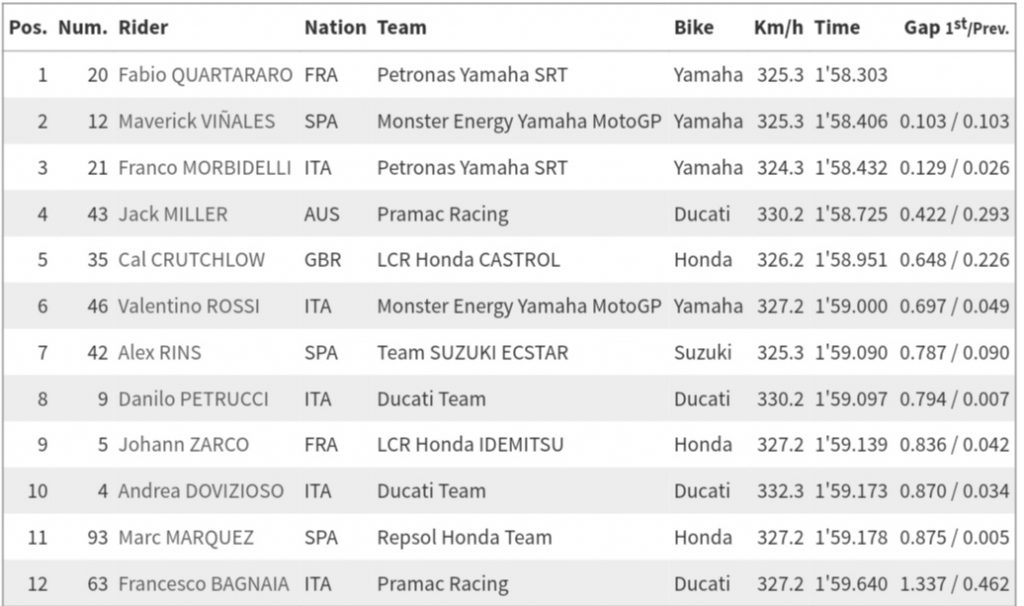
Task: Click the Team column header
Action: (402, 28)
